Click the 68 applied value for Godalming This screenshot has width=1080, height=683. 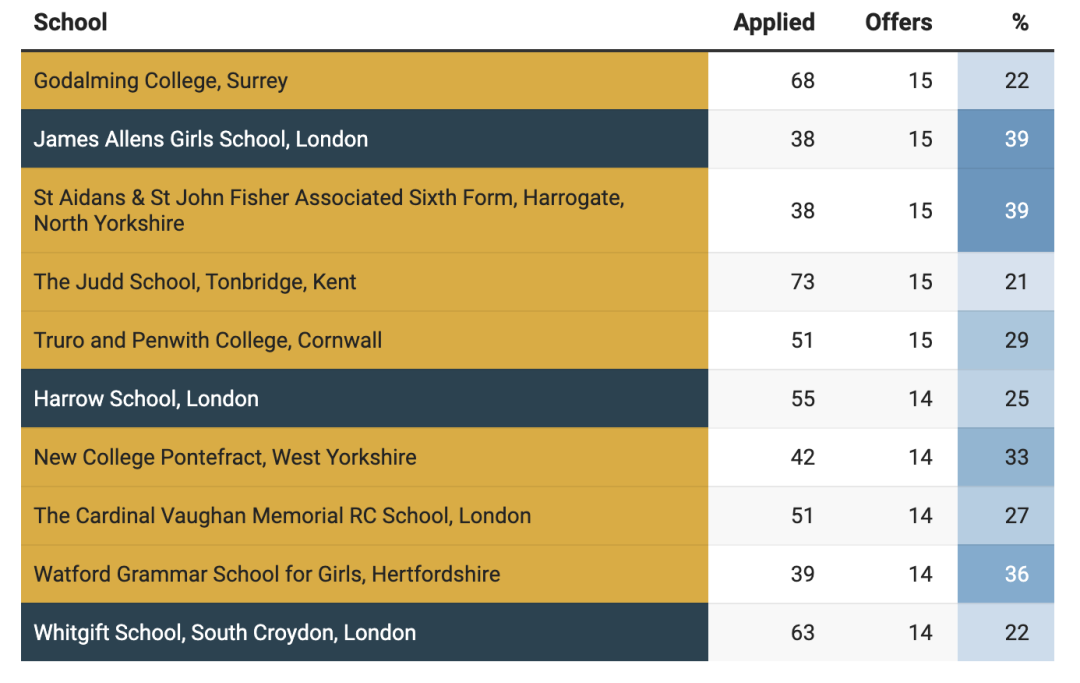coord(802,81)
